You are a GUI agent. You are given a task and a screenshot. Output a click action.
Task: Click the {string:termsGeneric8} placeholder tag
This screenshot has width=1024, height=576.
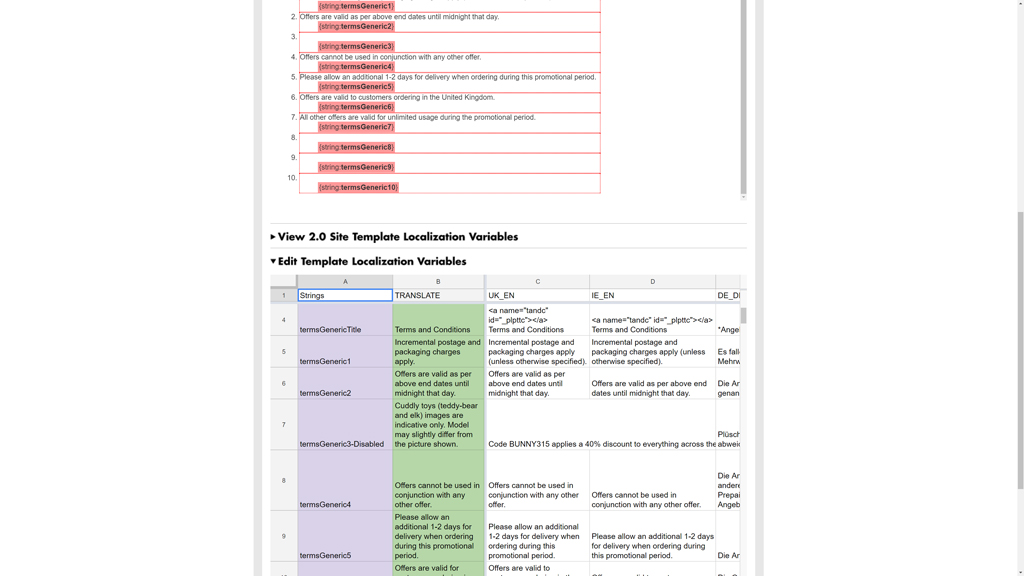pyautogui.click(x=356, y=147)
